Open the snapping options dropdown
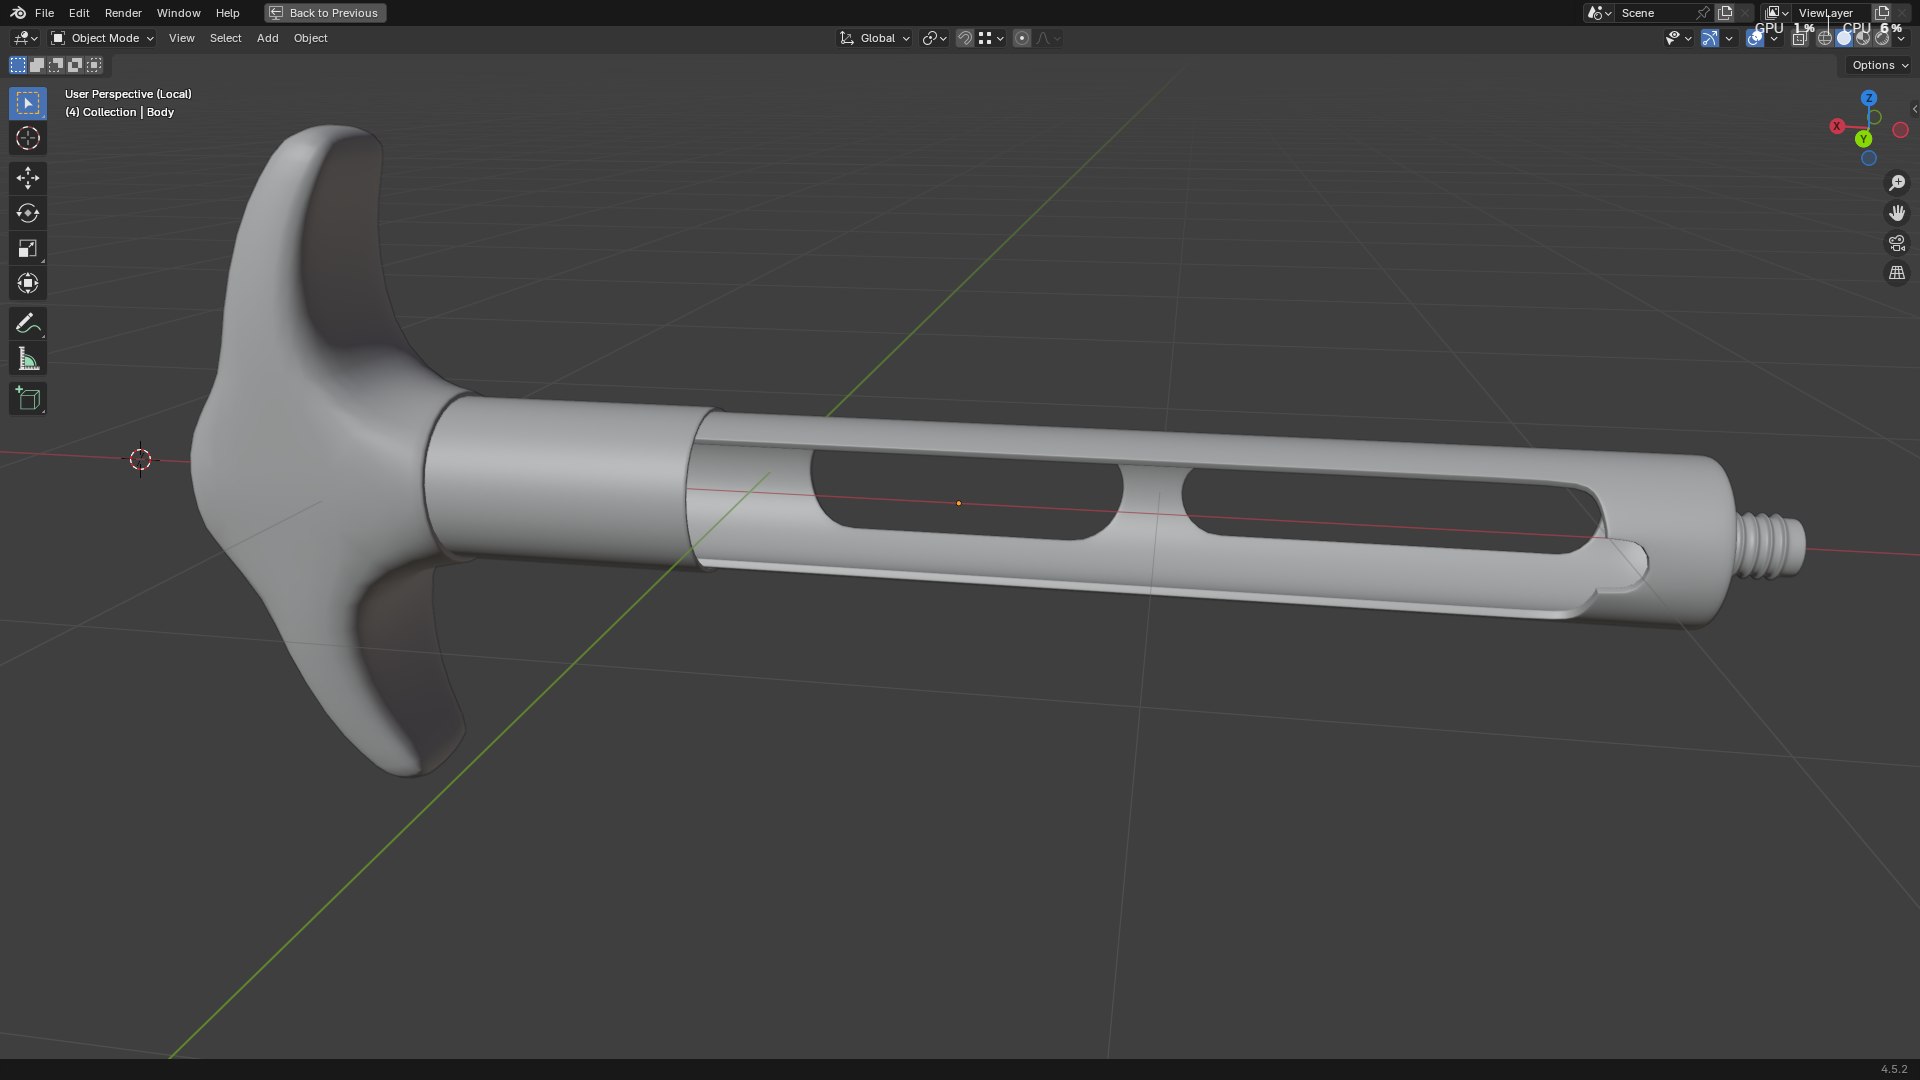The width and height of the screenshot is (1920, 1080). point(991,38)
